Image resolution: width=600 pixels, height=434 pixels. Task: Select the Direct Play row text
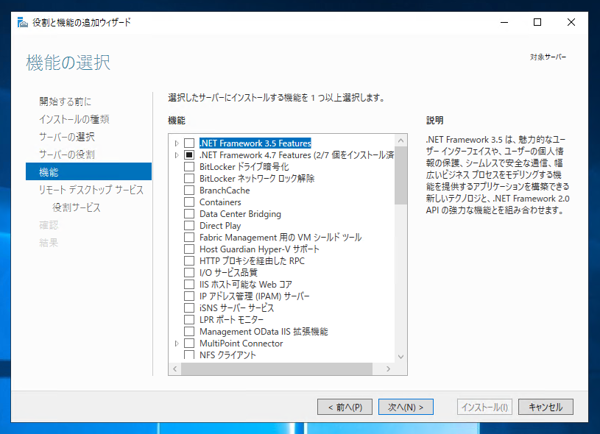(220, 225)
